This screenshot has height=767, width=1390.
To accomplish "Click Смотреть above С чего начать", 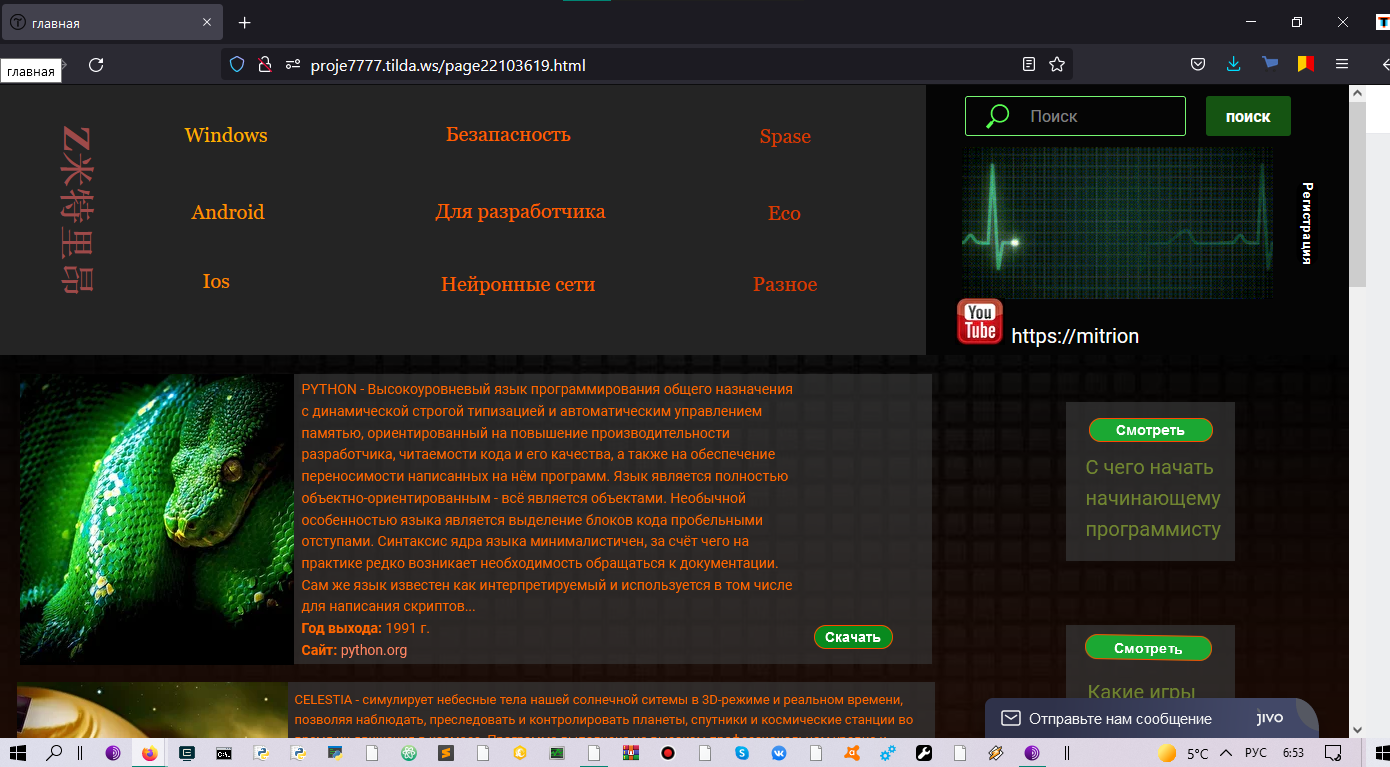I will [x=1150, y=430].
